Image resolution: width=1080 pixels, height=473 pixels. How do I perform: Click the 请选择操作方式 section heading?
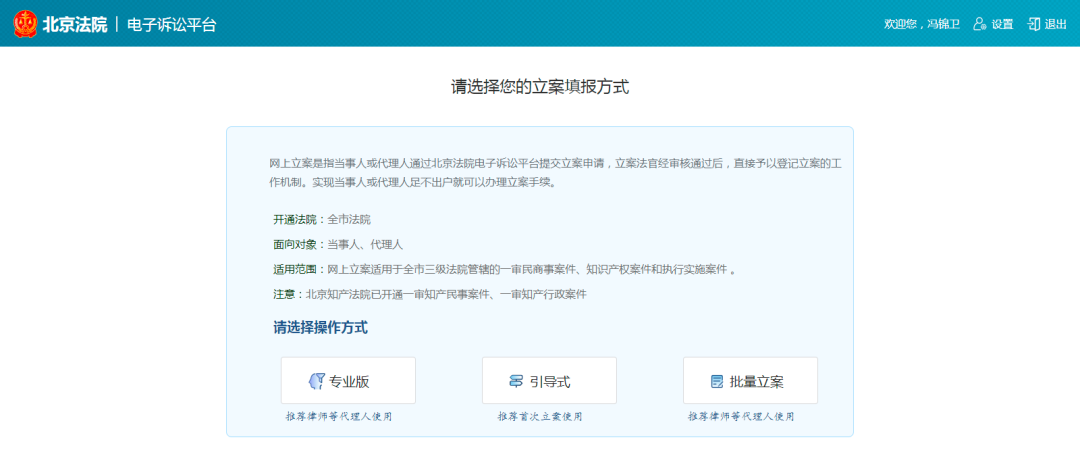pyautogui.click(x=320, y=327)
